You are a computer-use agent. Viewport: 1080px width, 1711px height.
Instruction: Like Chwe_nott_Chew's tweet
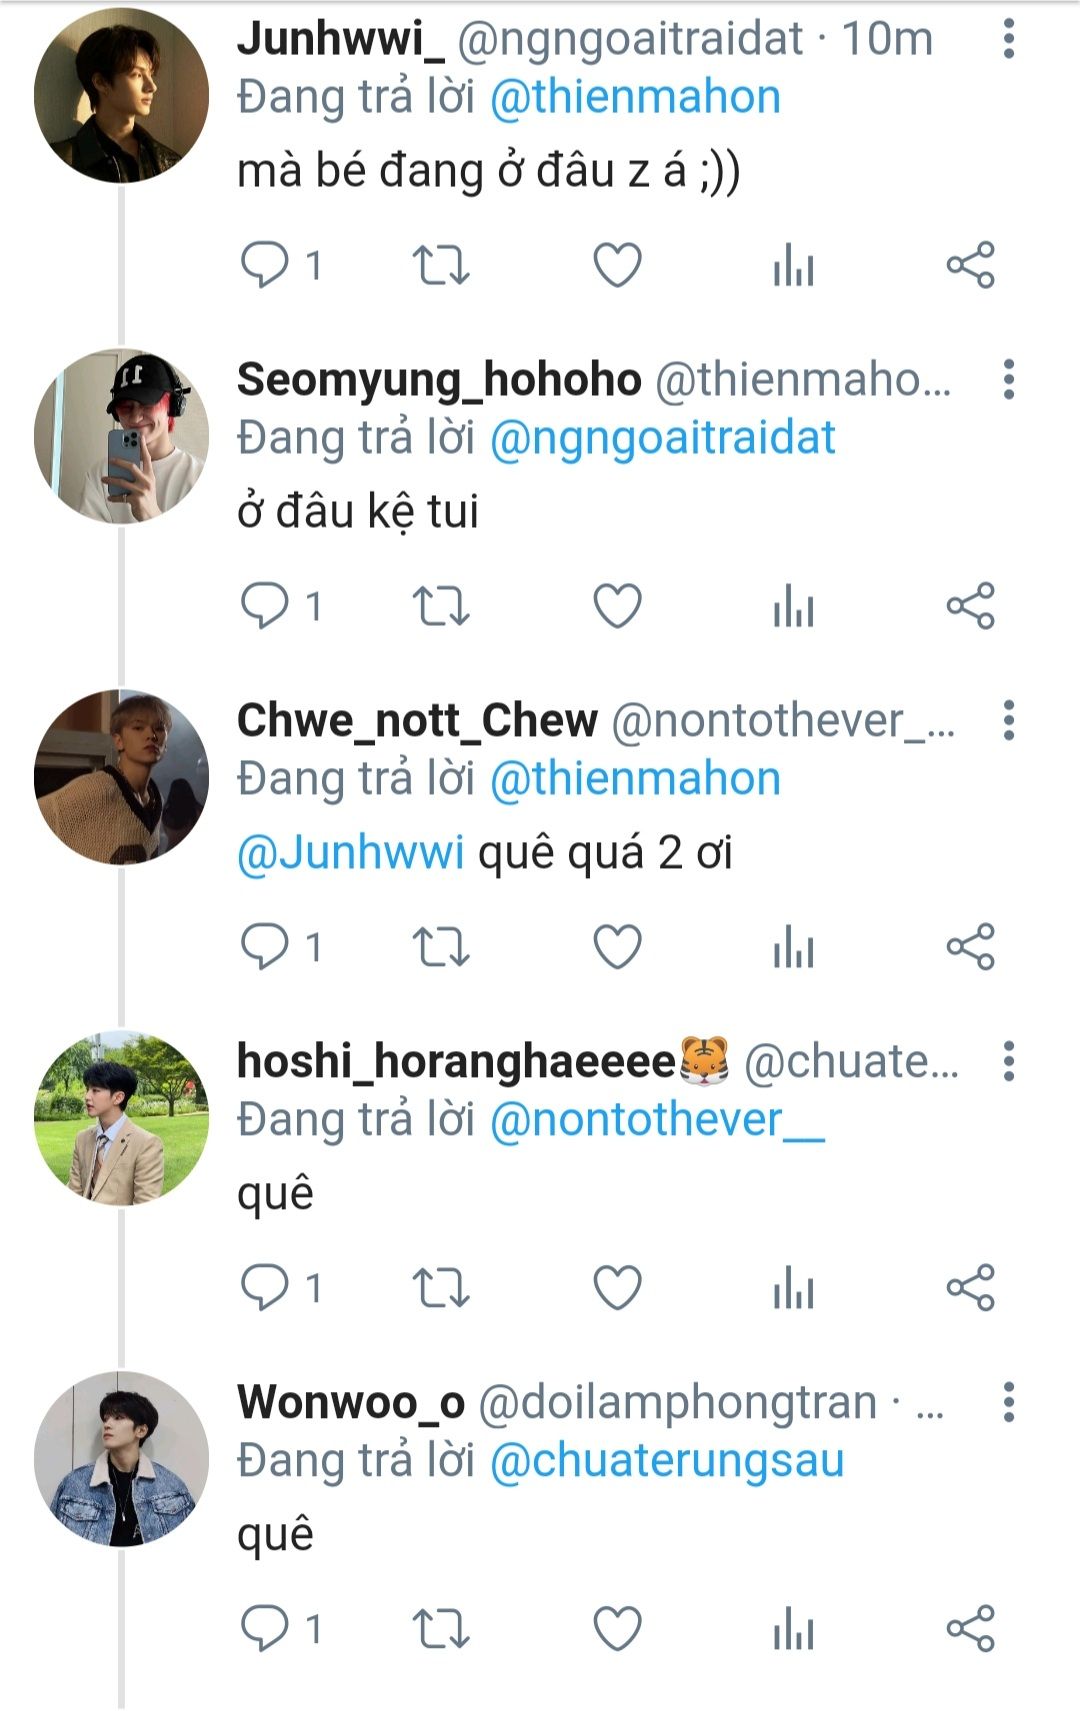click(x=617, y=947)
